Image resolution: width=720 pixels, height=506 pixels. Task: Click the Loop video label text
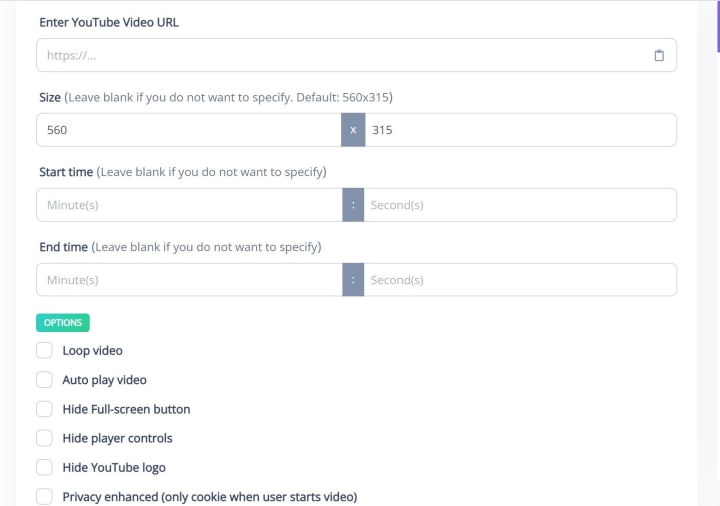(x=92, y=351)
